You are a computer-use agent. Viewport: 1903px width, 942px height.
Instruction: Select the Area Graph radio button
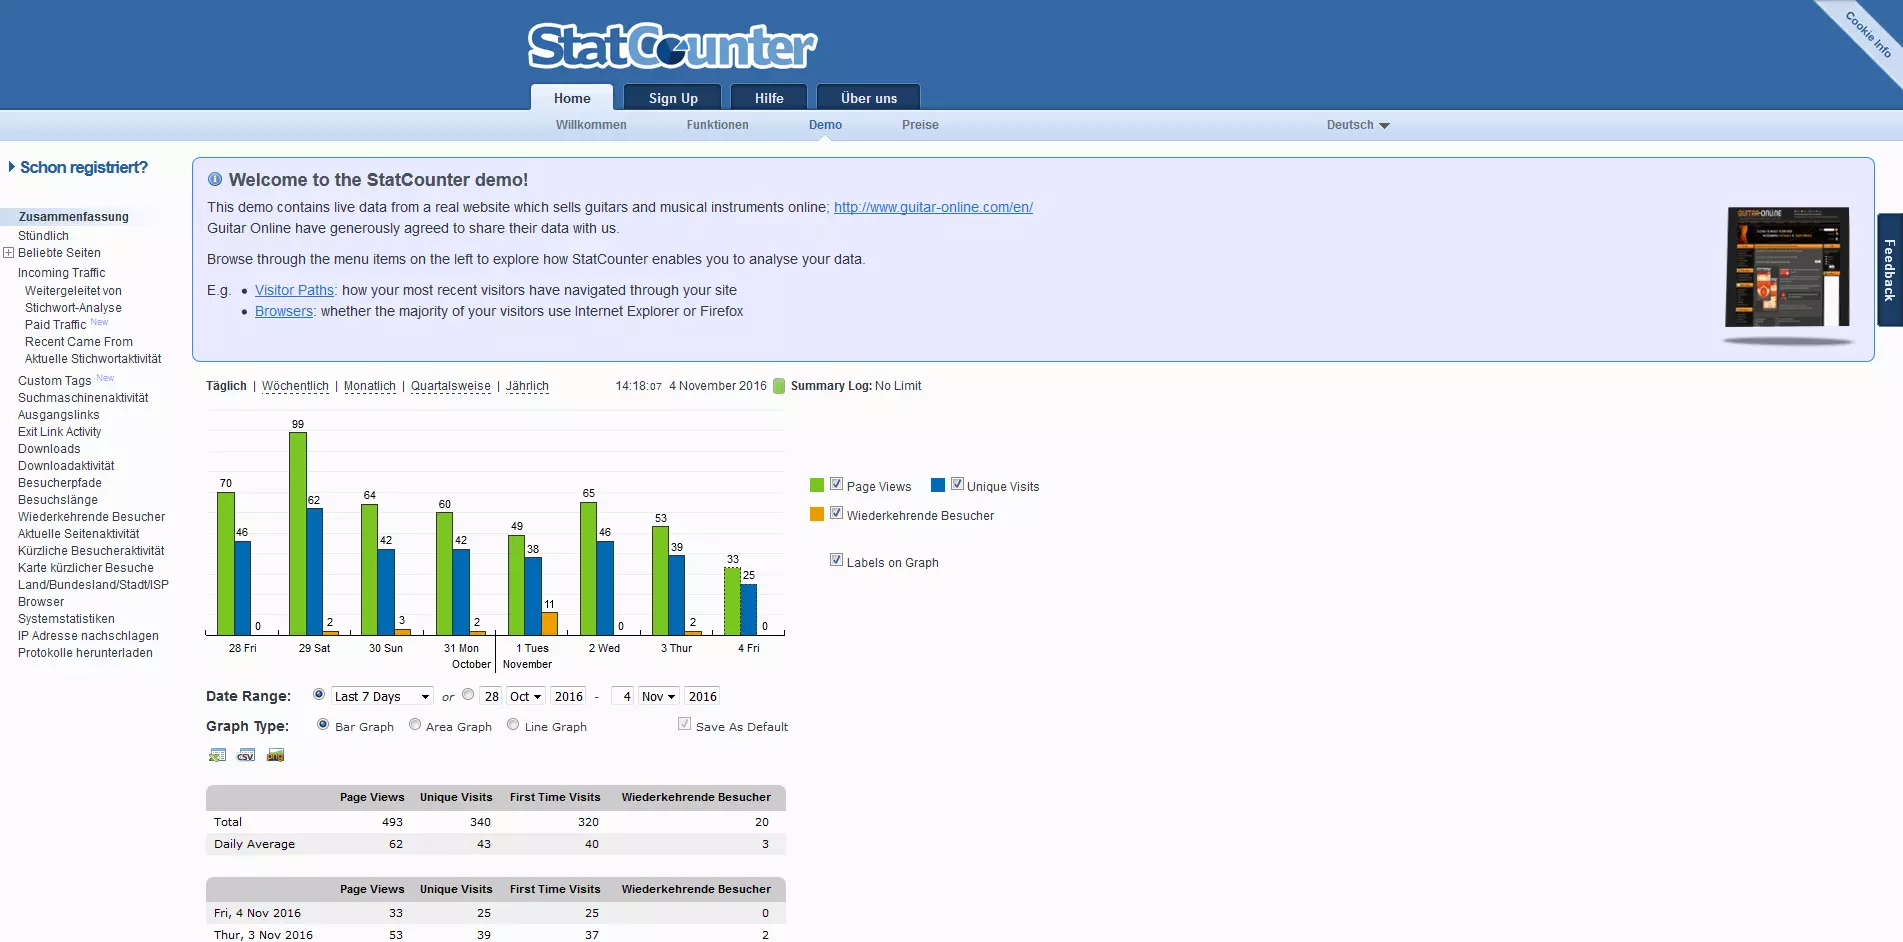tap(415, 725)
